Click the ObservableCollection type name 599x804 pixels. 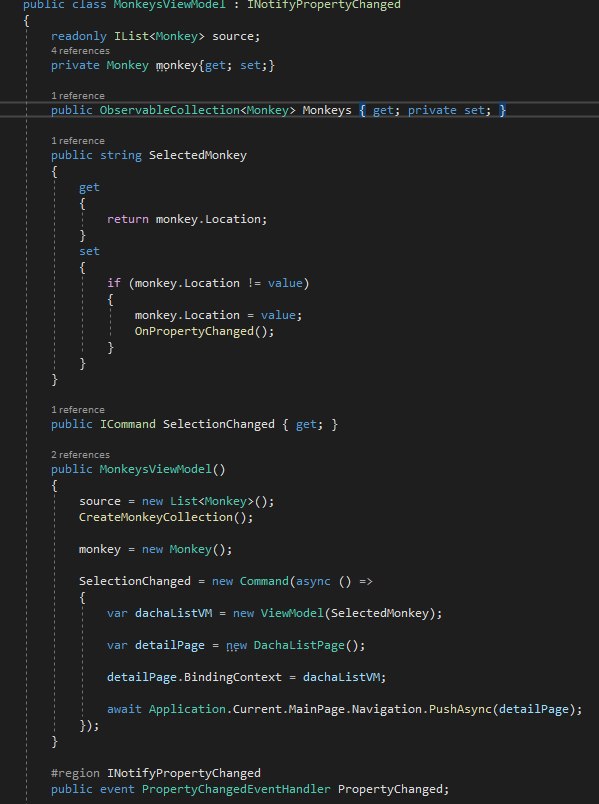tap(169, 110)
